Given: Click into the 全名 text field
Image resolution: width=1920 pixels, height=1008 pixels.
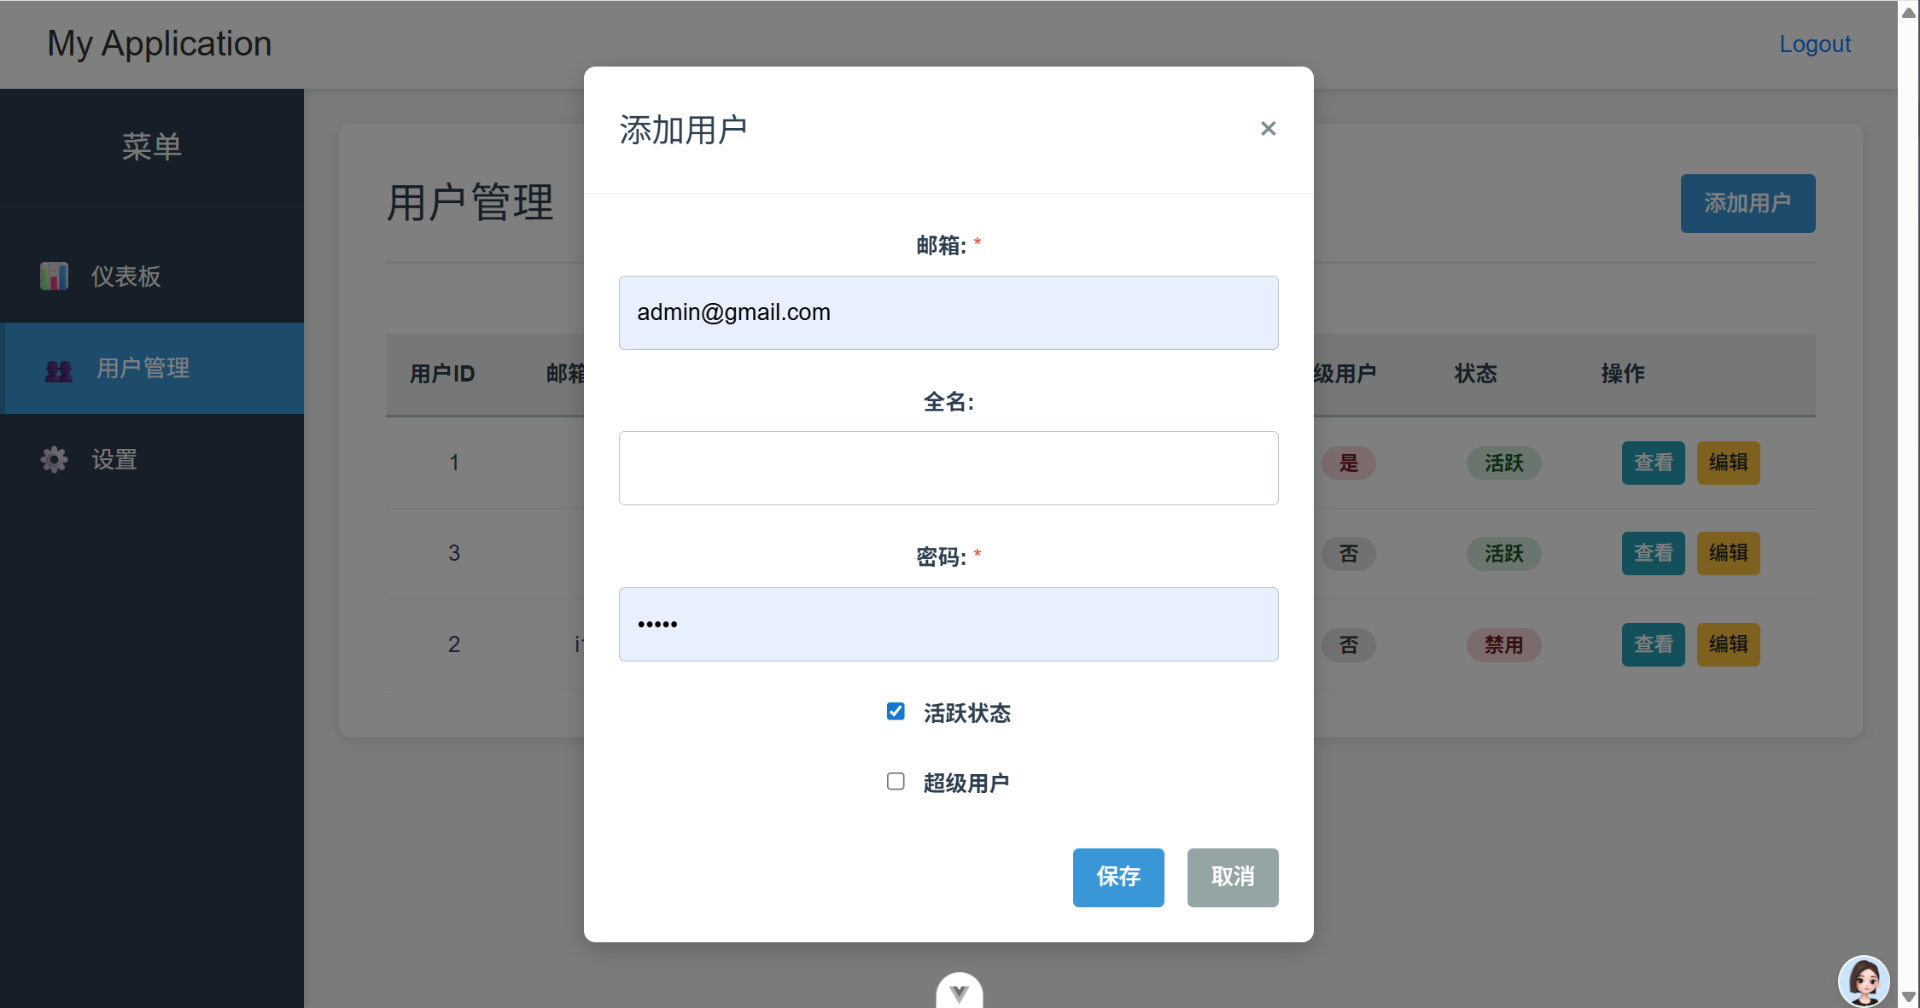Looking at the screenshot, I should [948, 468].
